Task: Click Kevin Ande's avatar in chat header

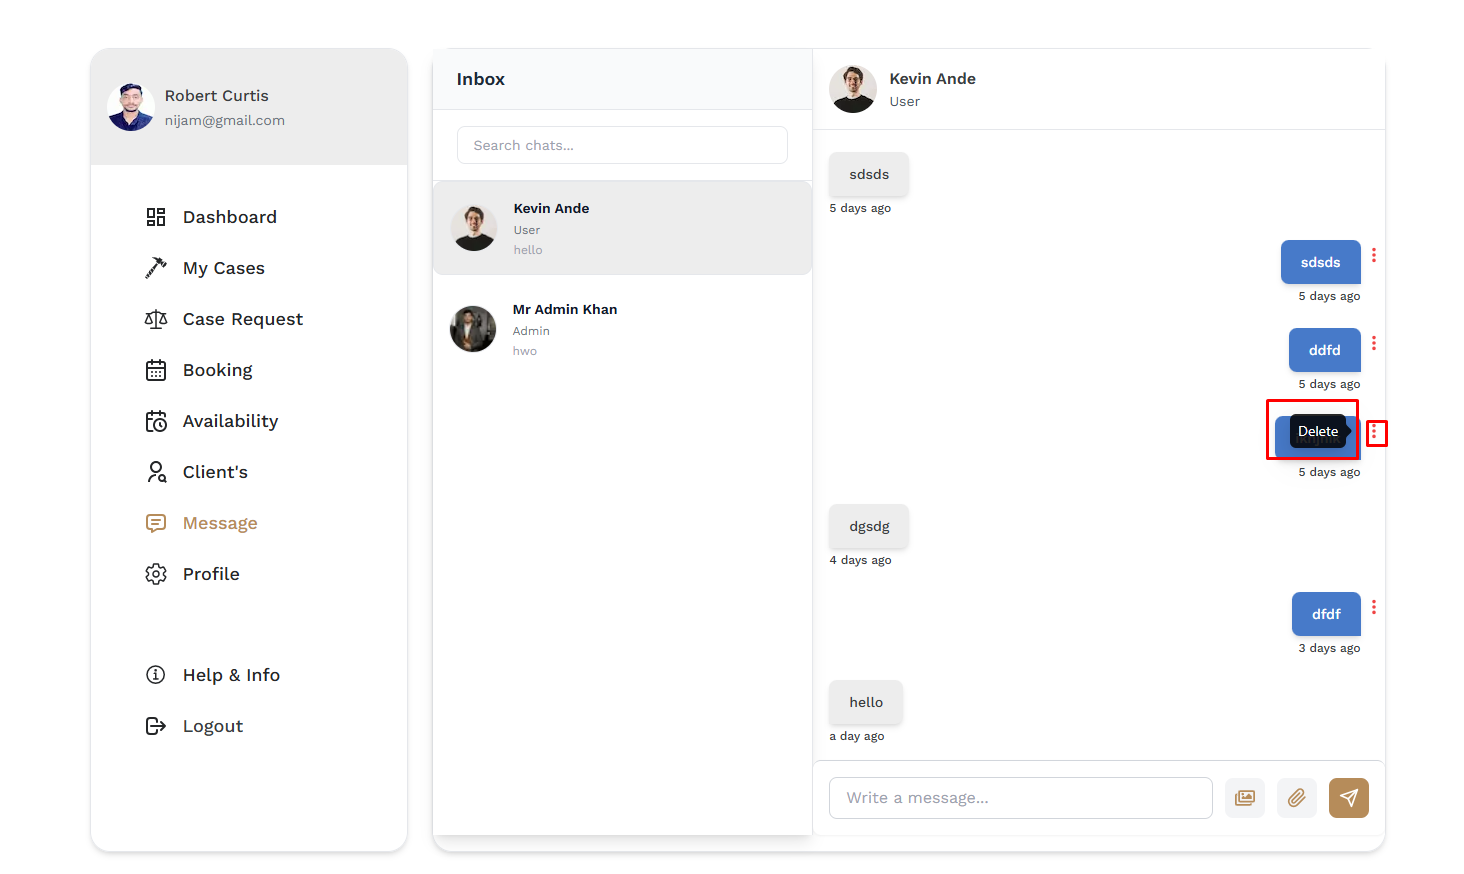Action: [x=853, y=89]
